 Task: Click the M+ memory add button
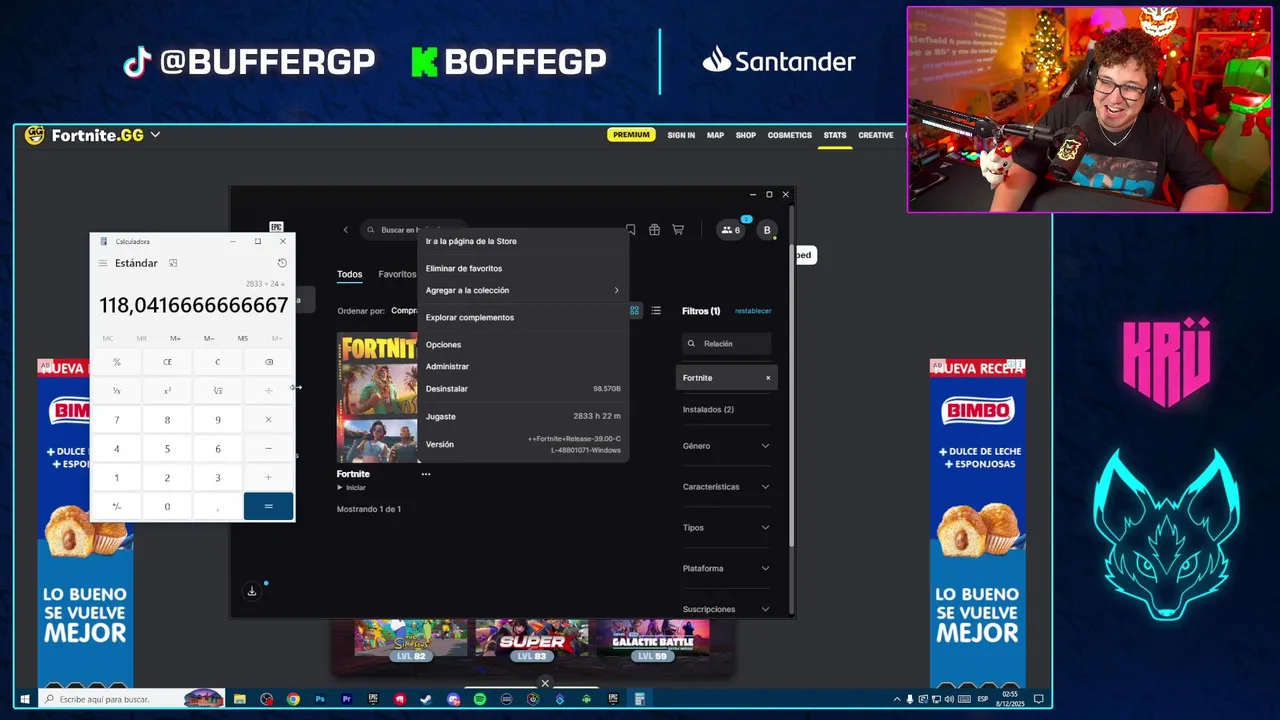tap(175, 338)
